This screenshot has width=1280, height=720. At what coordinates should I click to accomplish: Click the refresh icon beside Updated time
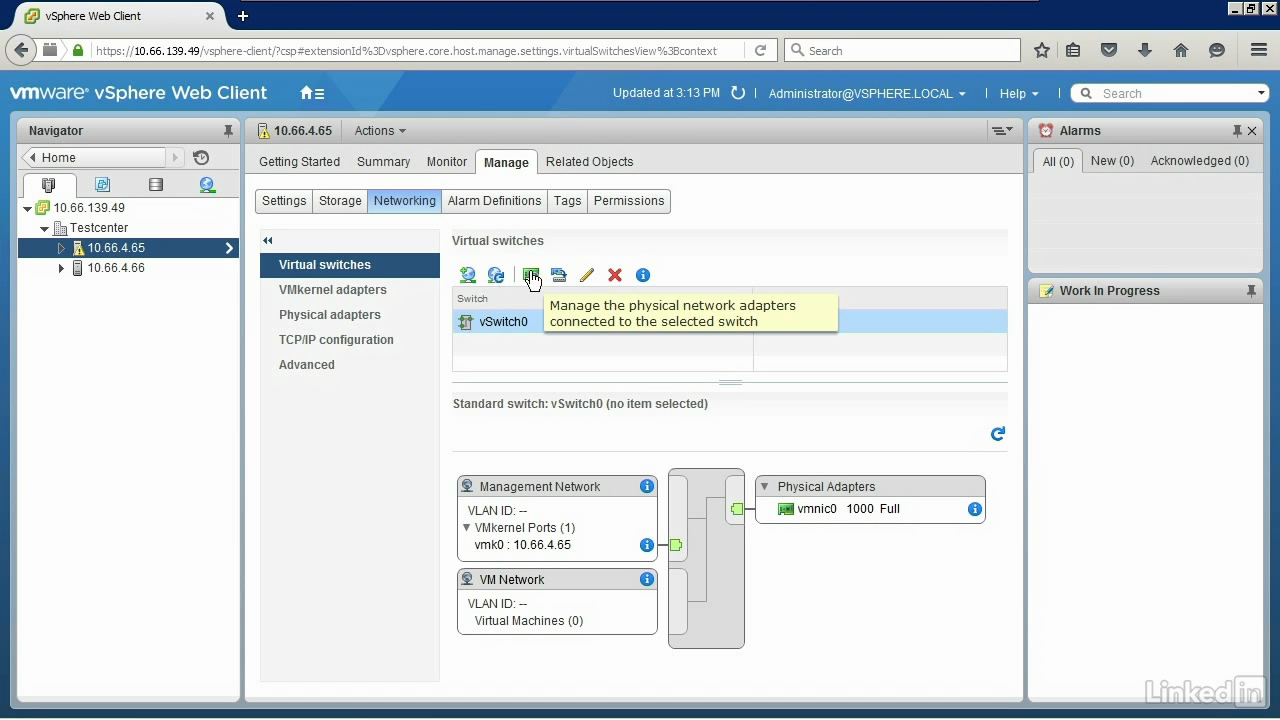[x=738, y=93]
